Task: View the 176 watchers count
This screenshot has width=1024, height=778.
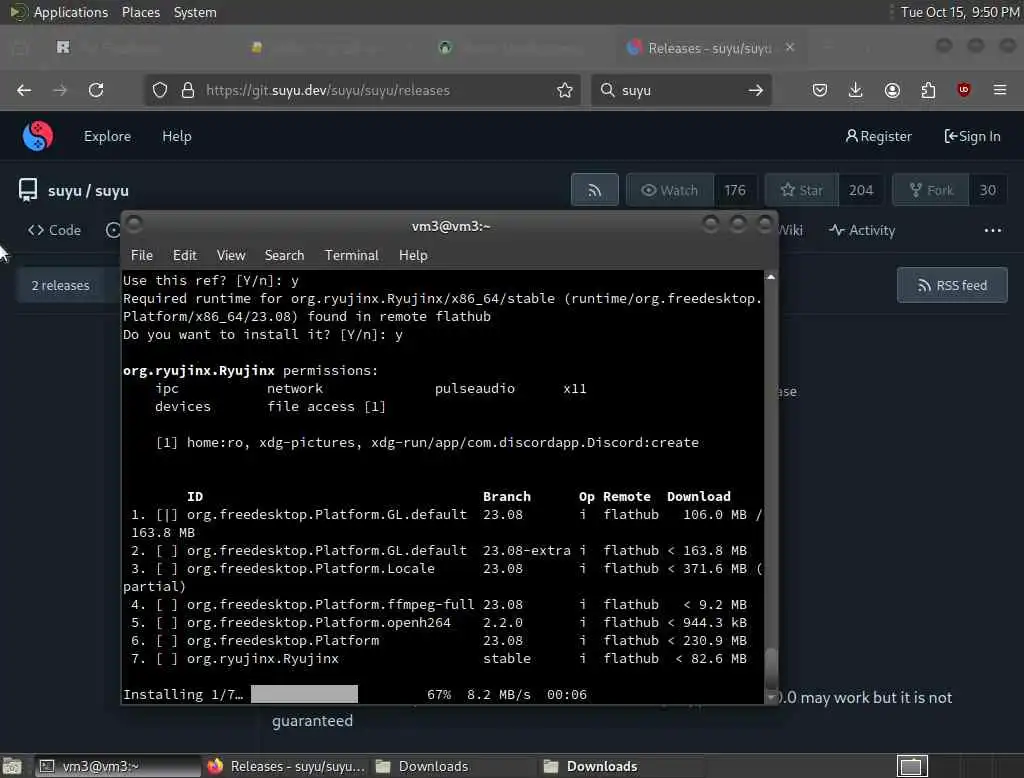Action: [735, 190]
